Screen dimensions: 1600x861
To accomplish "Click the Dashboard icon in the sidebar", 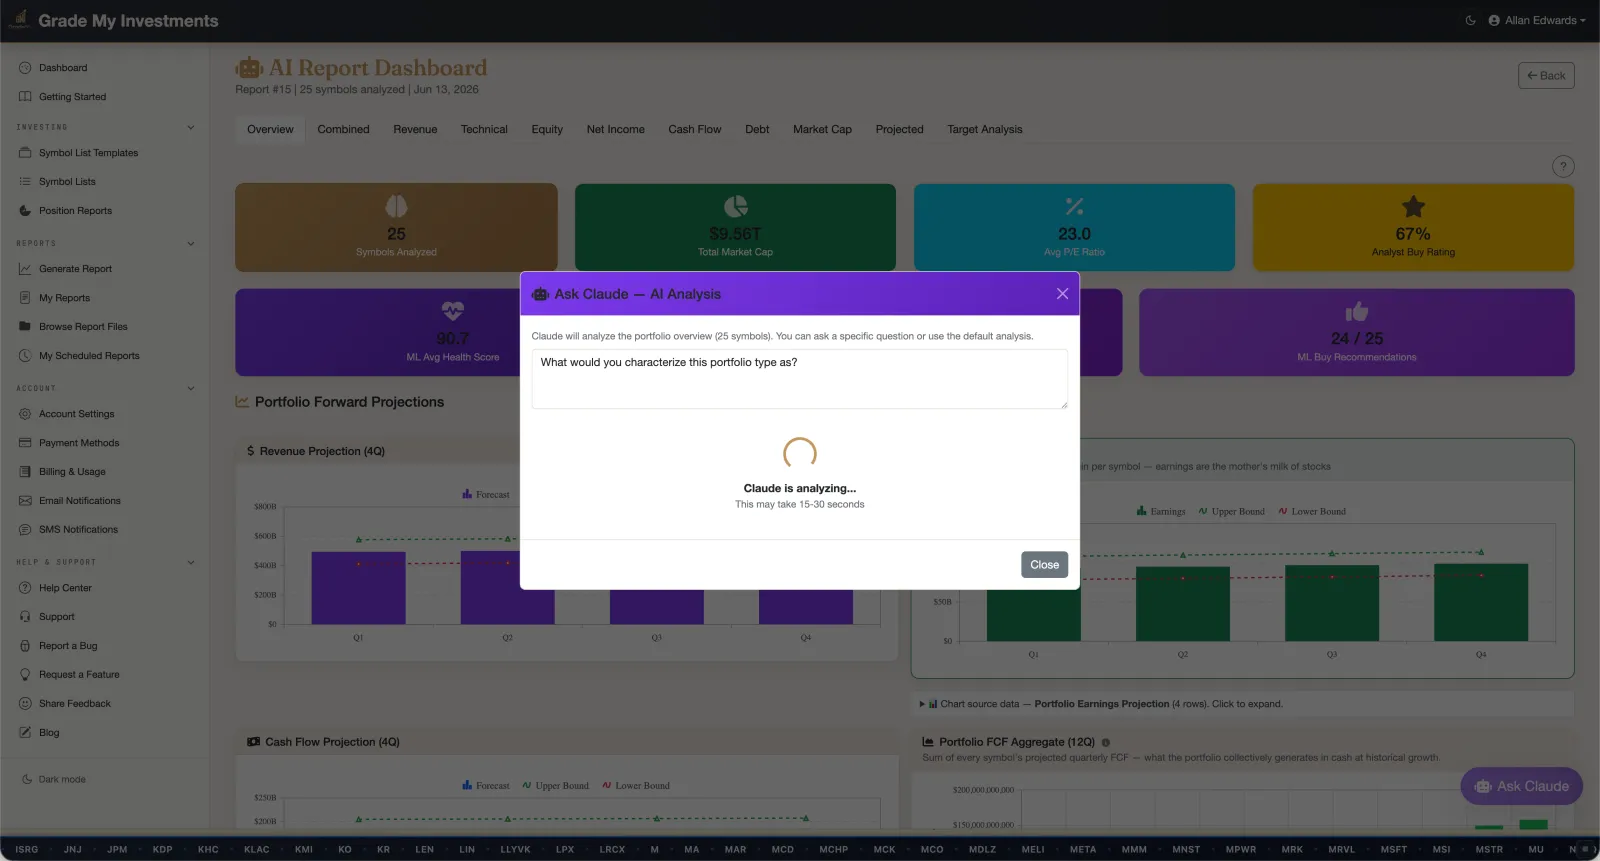I will [25, 68].
